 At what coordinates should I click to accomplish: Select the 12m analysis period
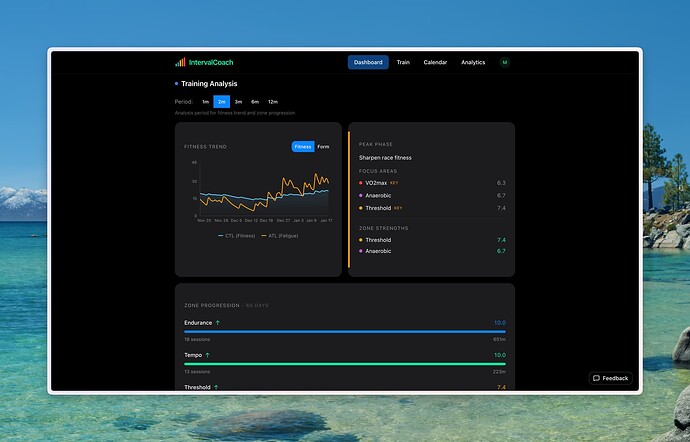[272, 102]
